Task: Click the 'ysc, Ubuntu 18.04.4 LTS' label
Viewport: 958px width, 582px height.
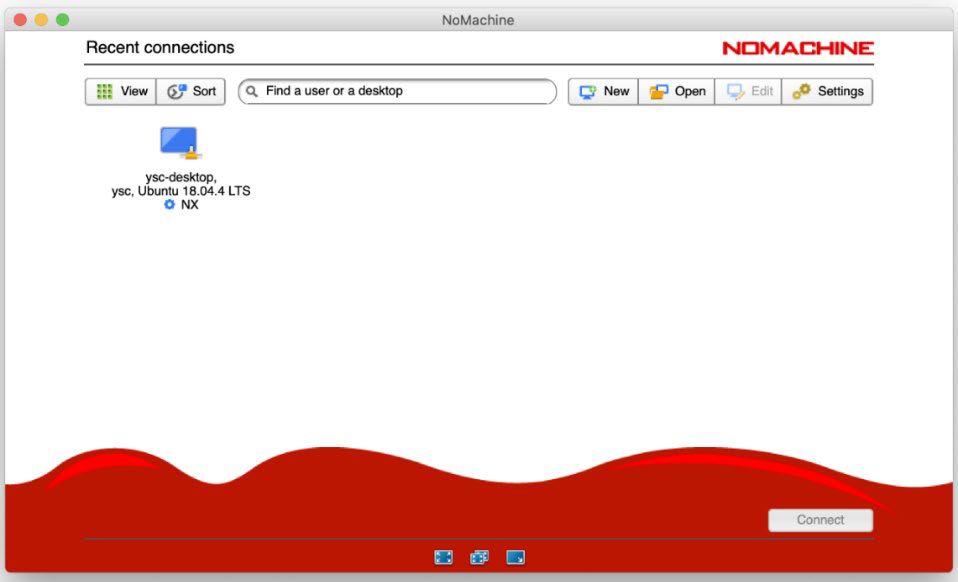Action: [181, 191]
